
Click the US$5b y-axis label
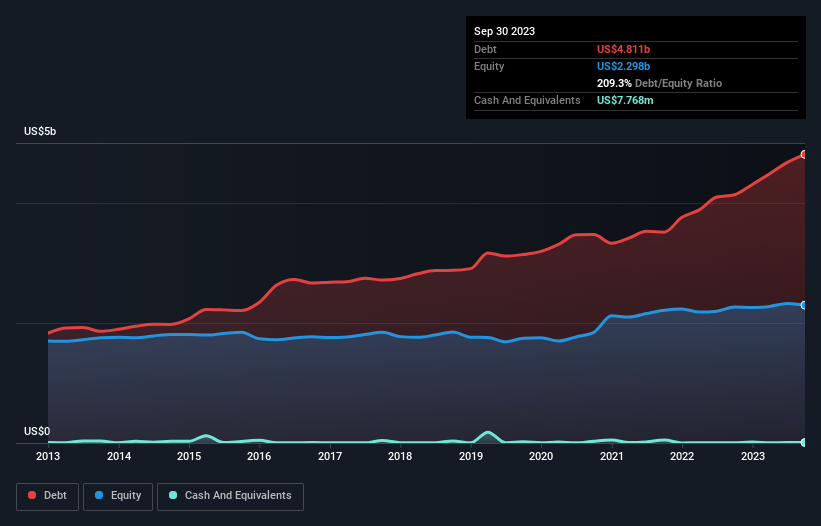[x=40, y=131]
